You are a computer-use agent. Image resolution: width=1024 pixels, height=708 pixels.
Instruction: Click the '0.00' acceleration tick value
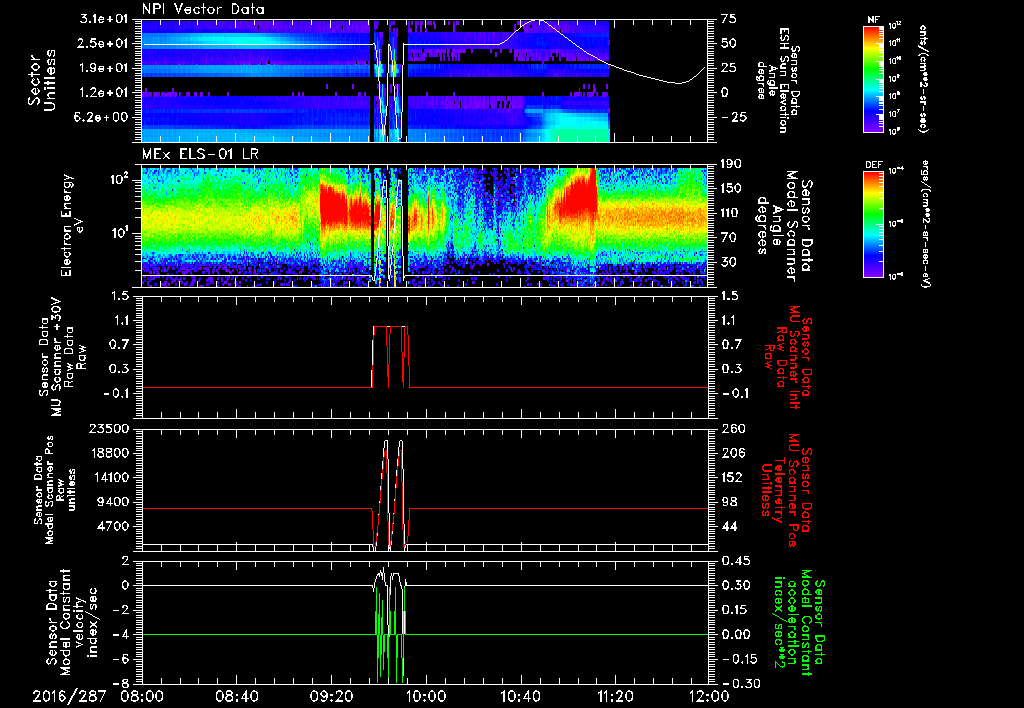click(x=735, y=635)
